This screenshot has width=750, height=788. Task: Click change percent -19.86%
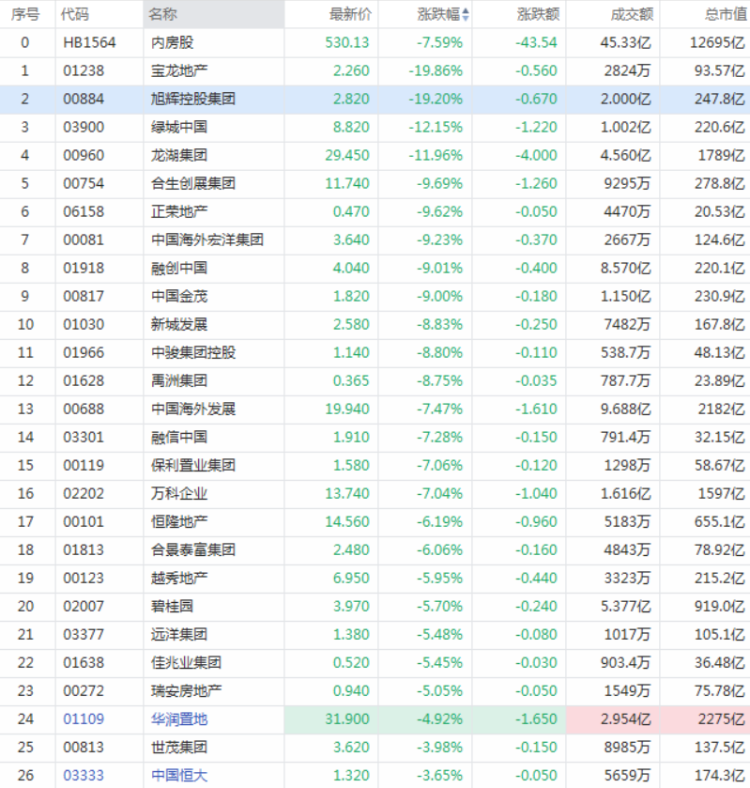[x=435, y=70]
